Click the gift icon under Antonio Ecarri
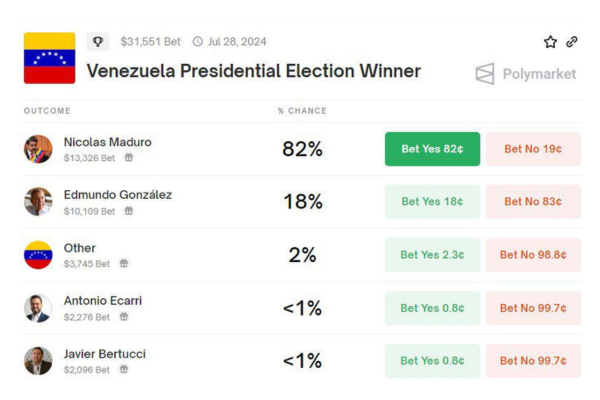 (124, 317)
